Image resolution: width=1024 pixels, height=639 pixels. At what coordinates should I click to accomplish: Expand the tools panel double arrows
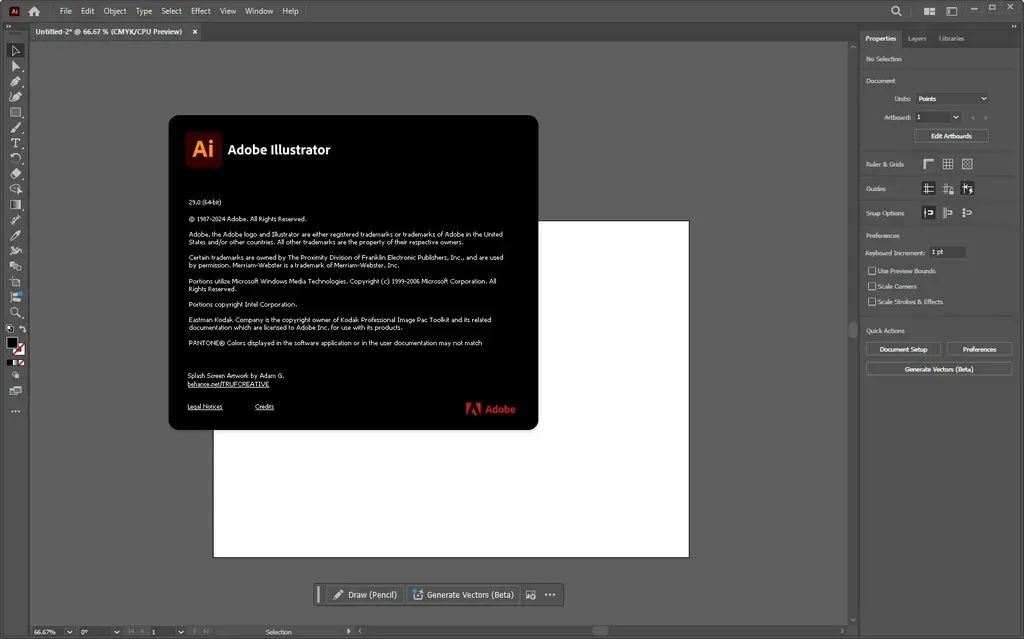8,26
